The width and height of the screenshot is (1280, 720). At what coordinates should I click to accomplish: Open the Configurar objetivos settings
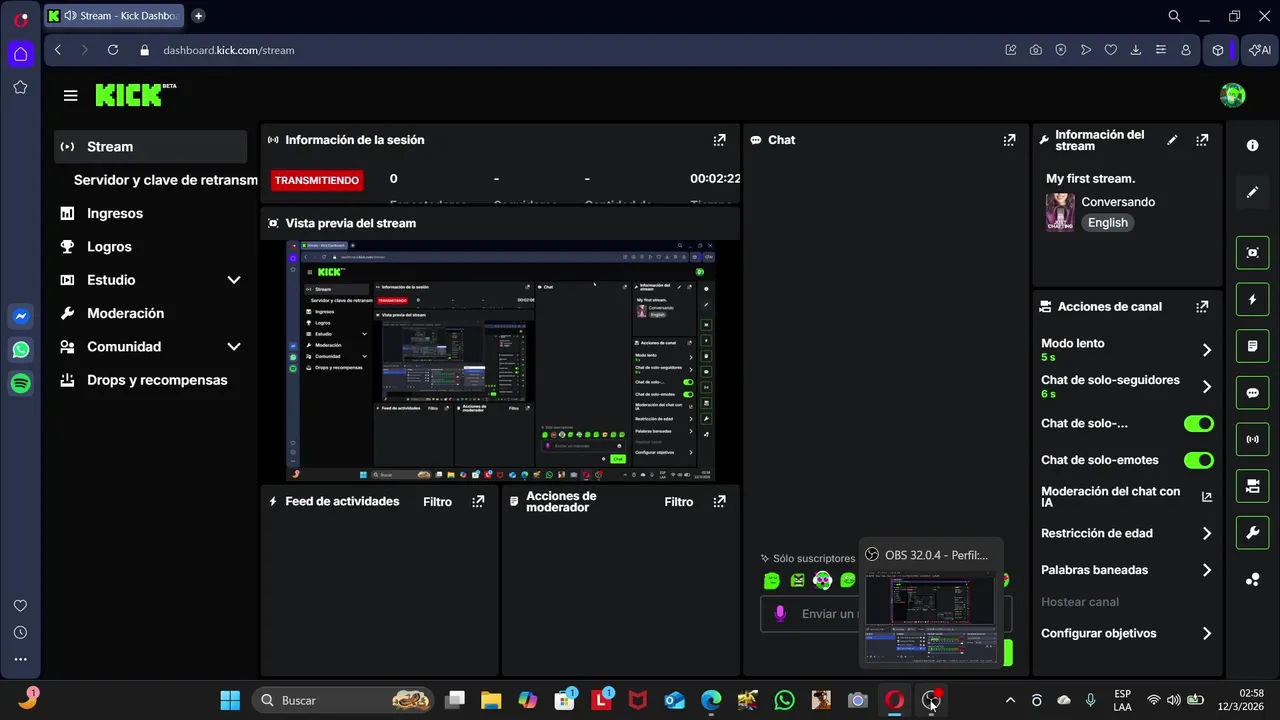pos(1127,633)
